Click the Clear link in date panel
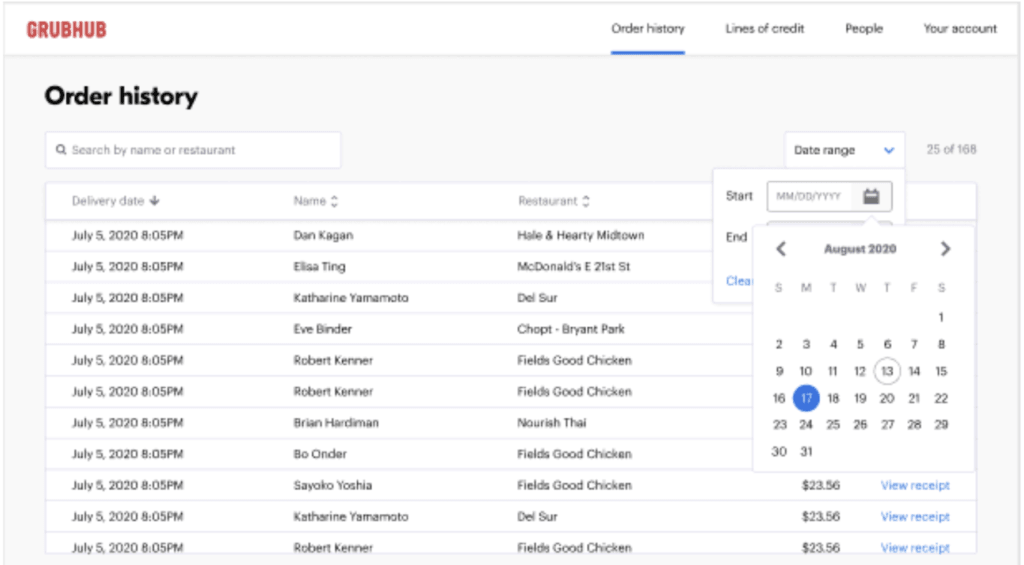 click(739, 281)
